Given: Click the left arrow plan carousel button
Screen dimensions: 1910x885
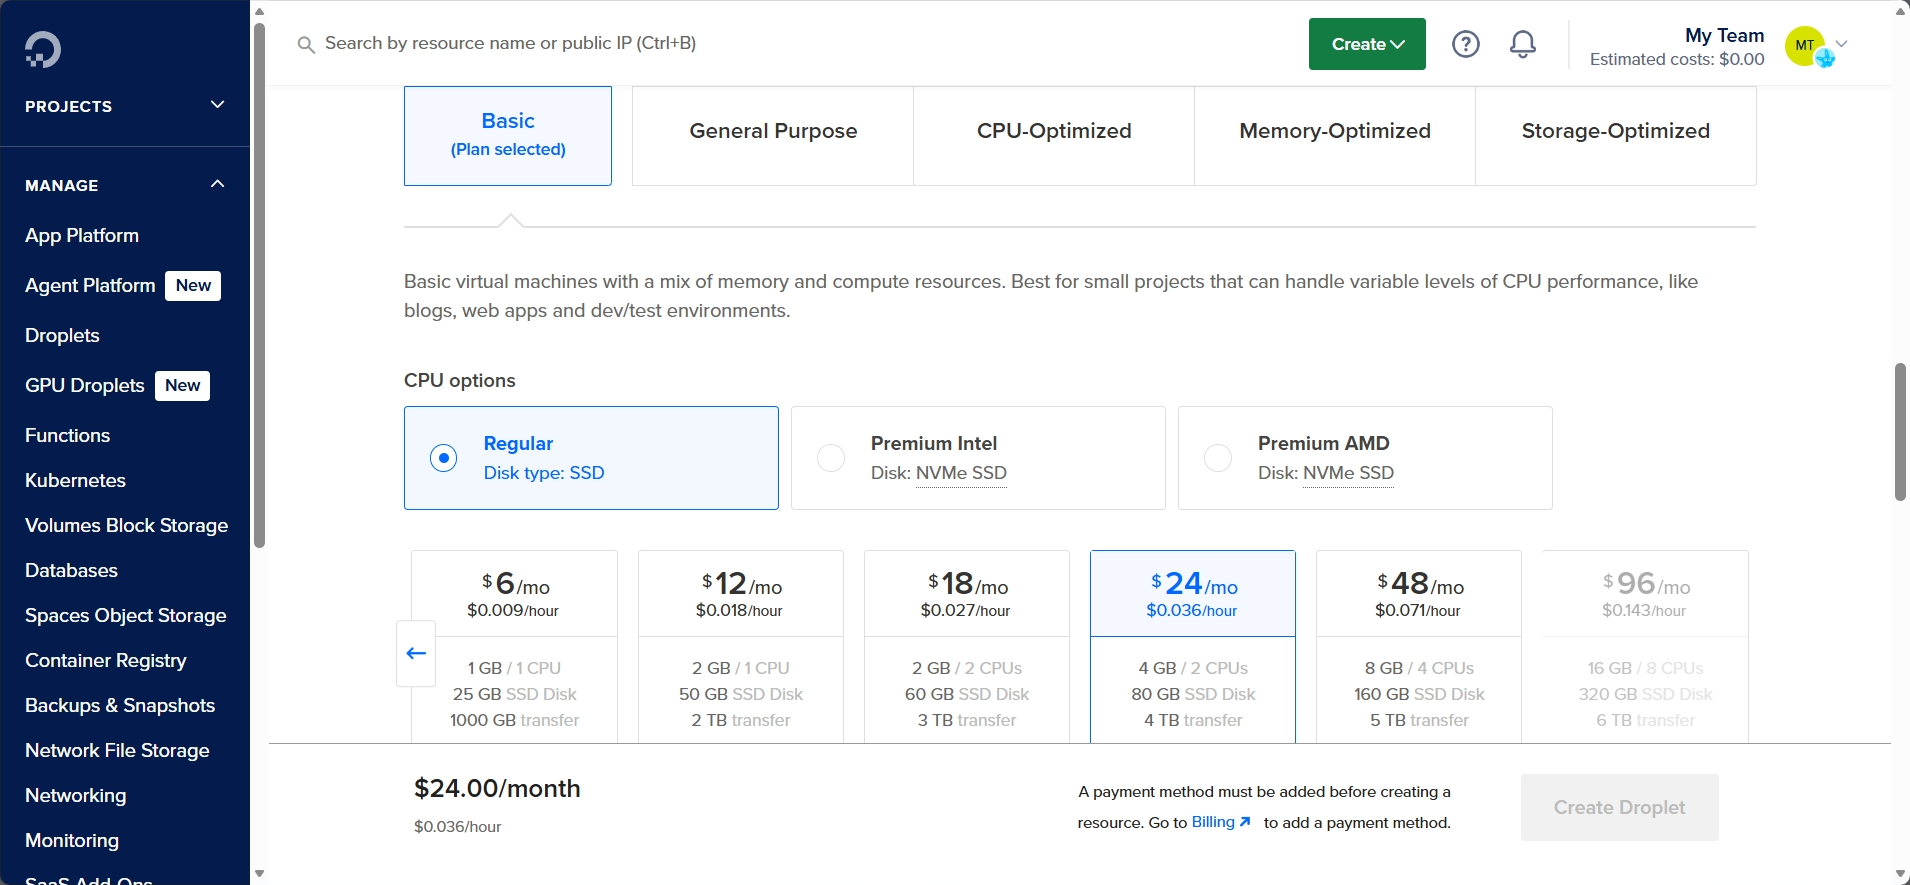Looking at the screenshot, I should [x=416, y=653].
